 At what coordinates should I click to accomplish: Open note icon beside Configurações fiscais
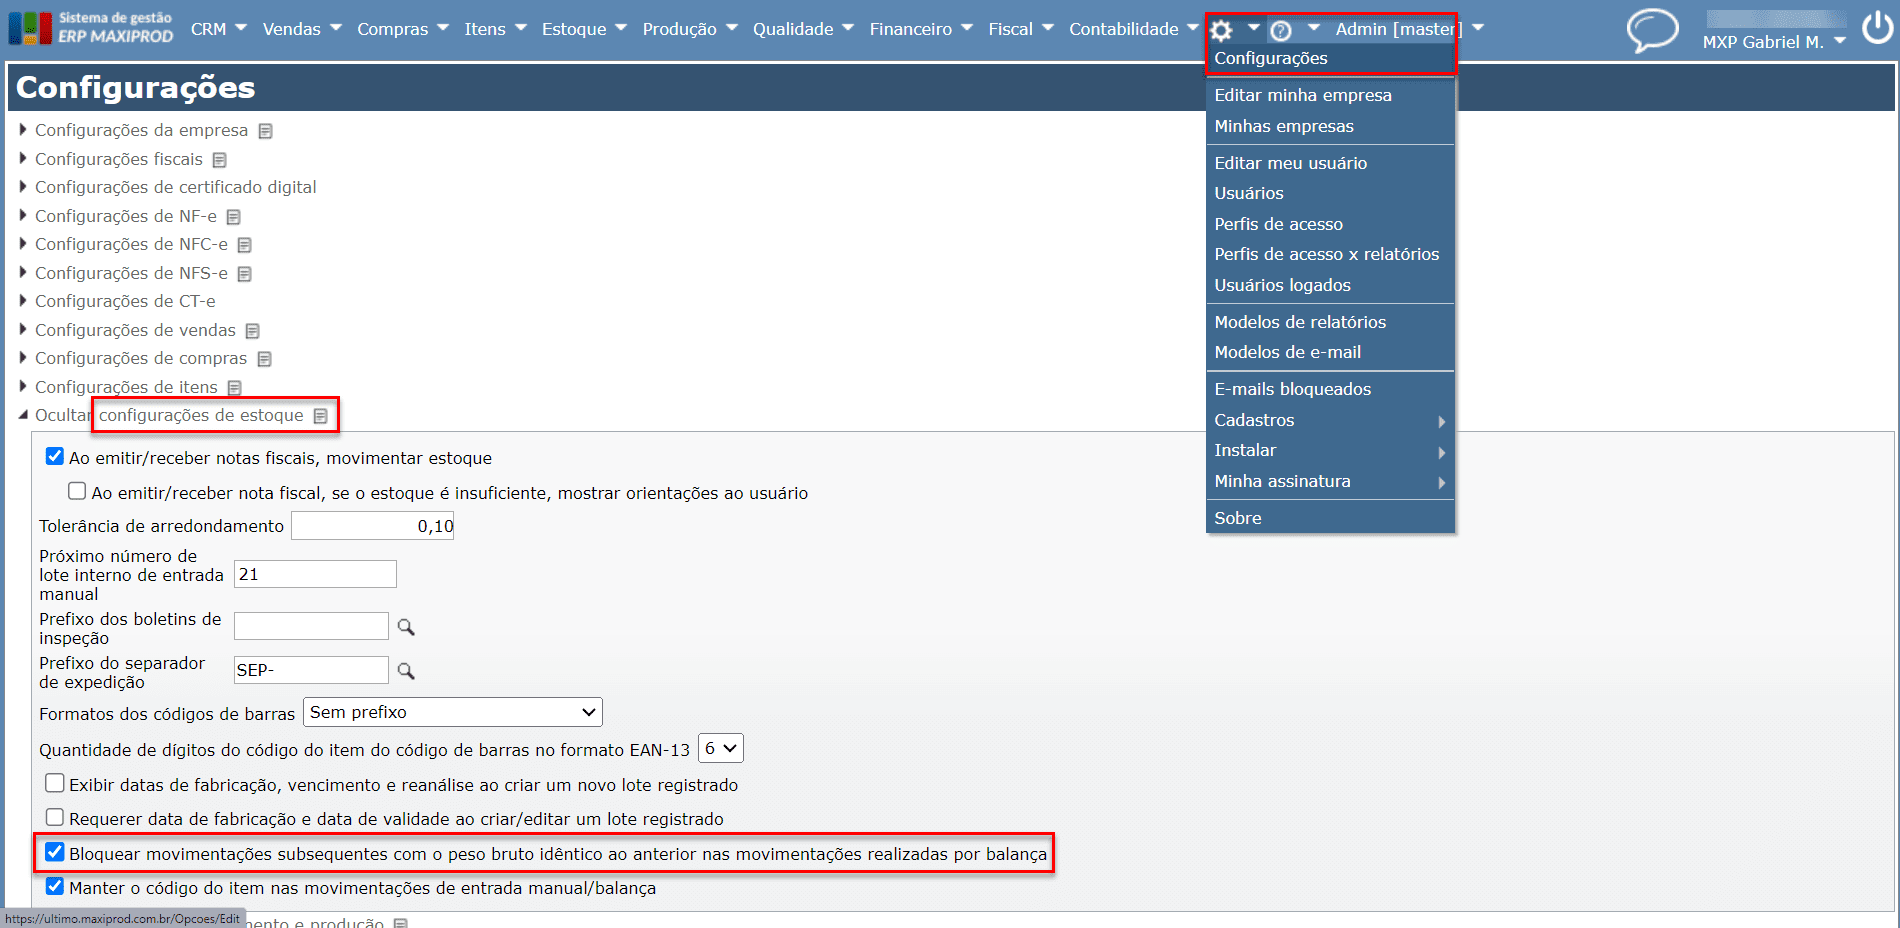point(220,160)
